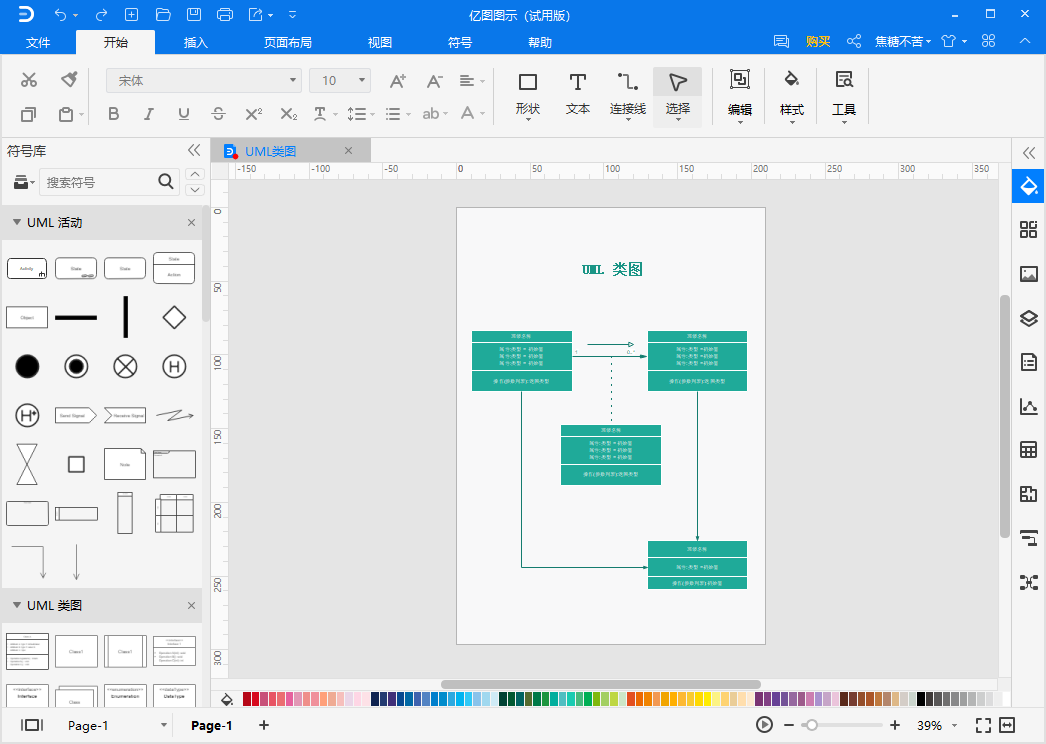Open the zoom percentage dropdown arrow

coord(954,725)
